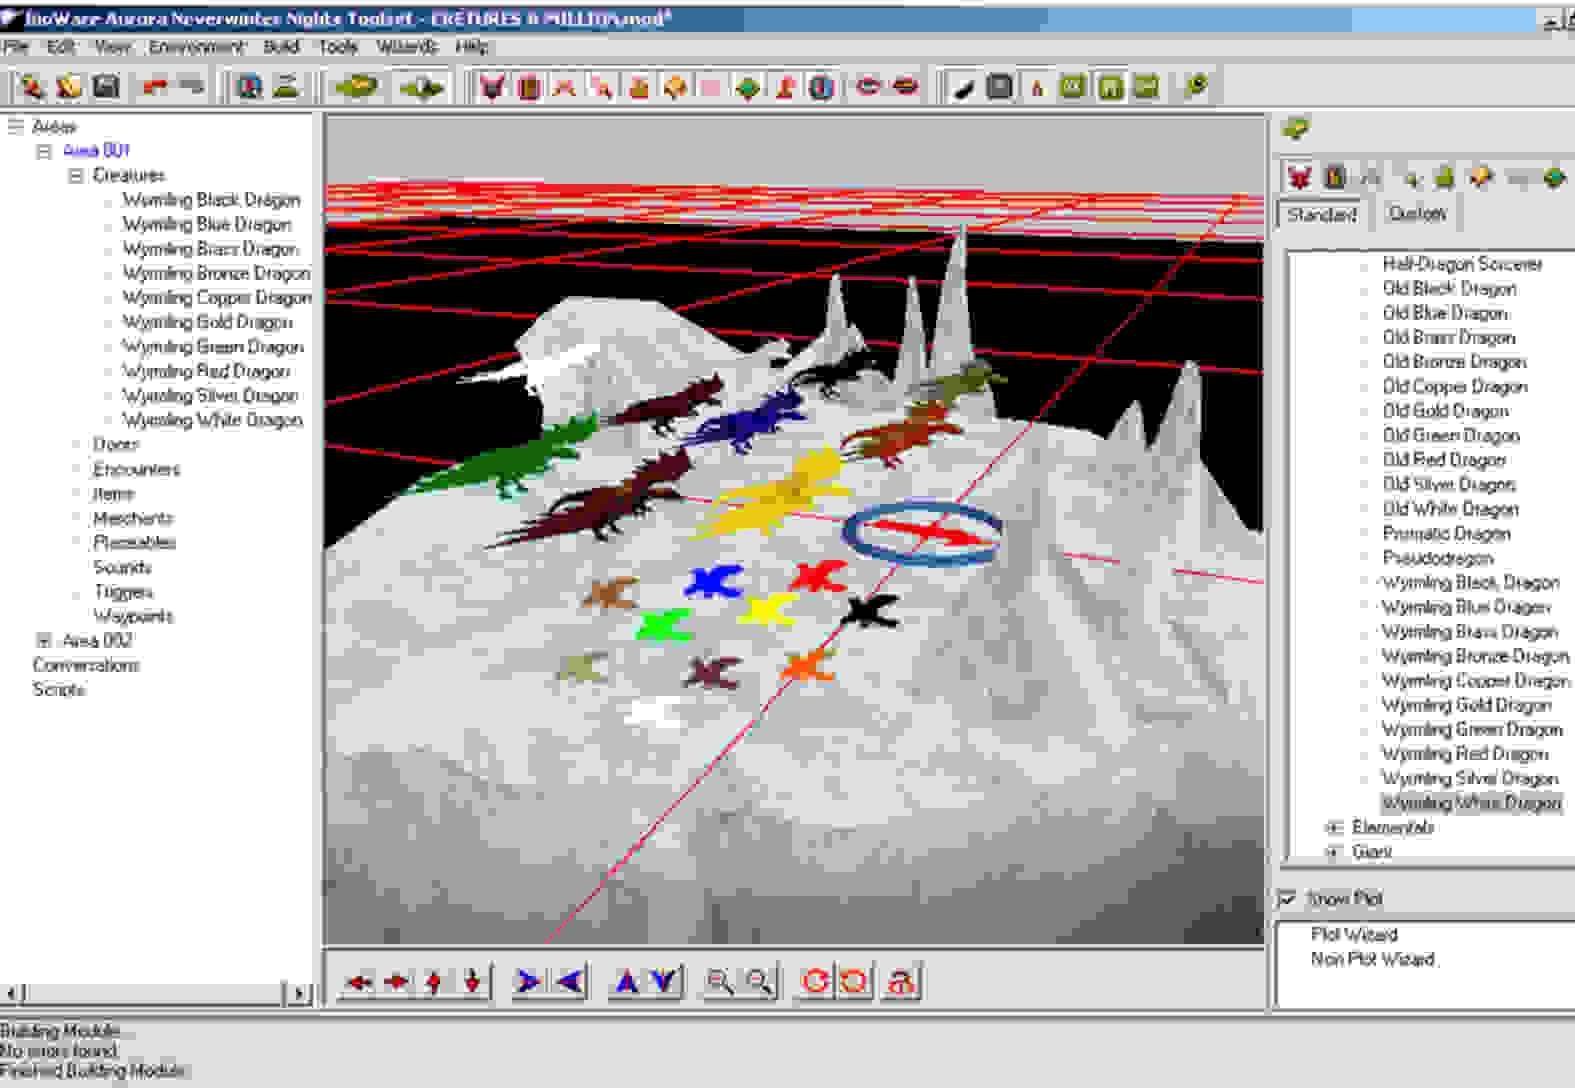This screenshot has height=1088, width=1575.
Task: Switch to the Custom palette tab
Action: pyautogui.click(x=1417, y=213)
